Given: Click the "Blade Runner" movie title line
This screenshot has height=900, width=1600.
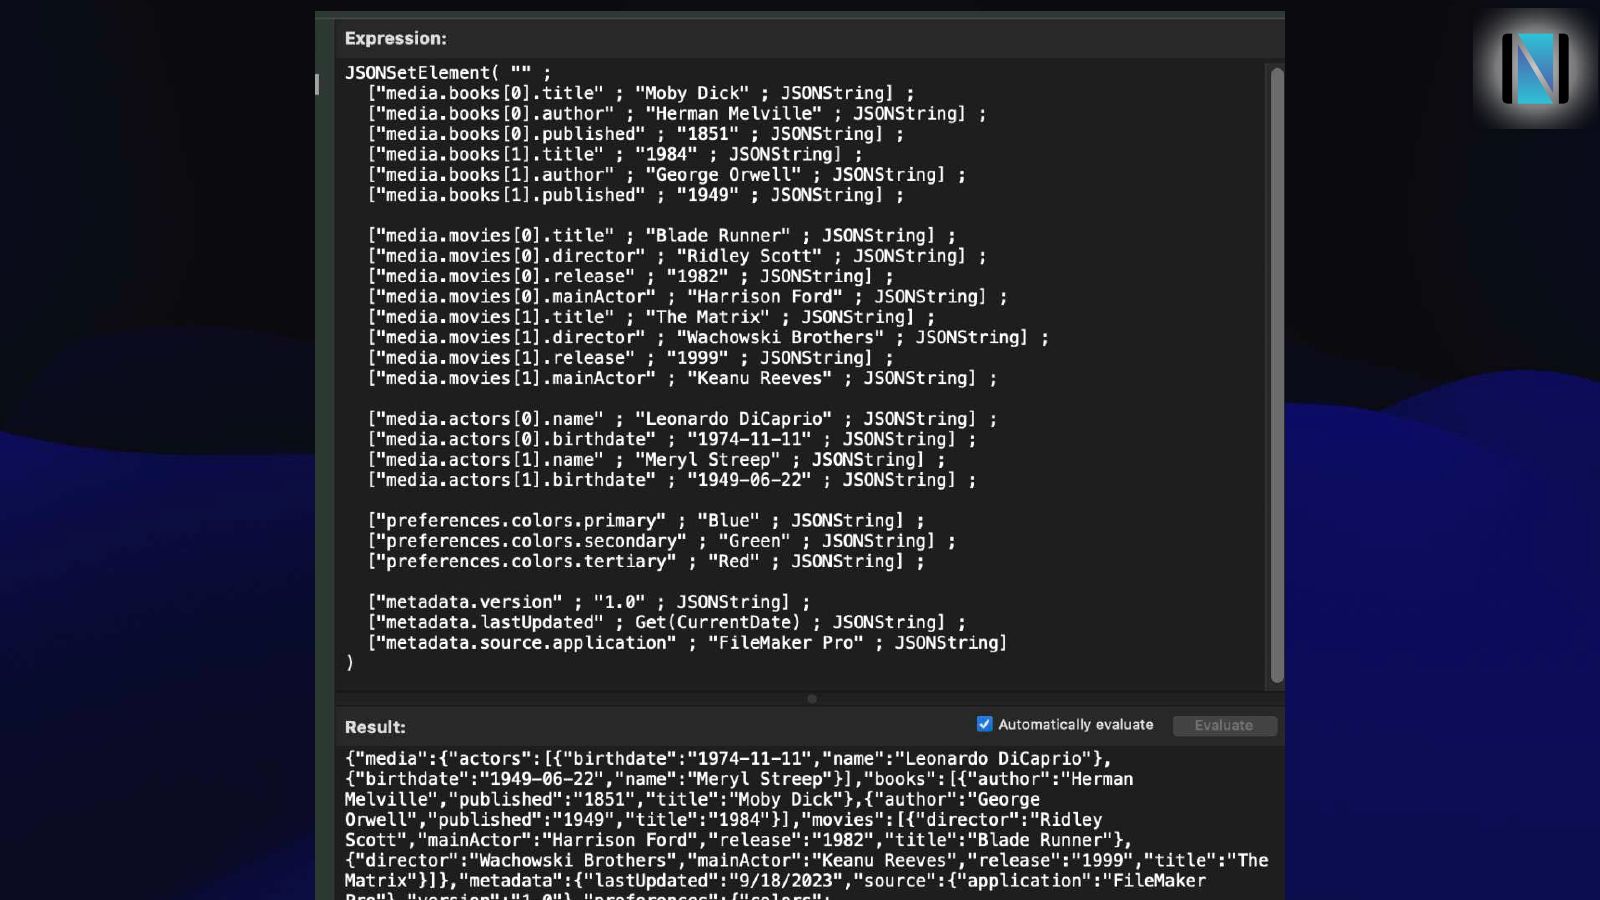Looking at the screenshot, I should [661, 236].
